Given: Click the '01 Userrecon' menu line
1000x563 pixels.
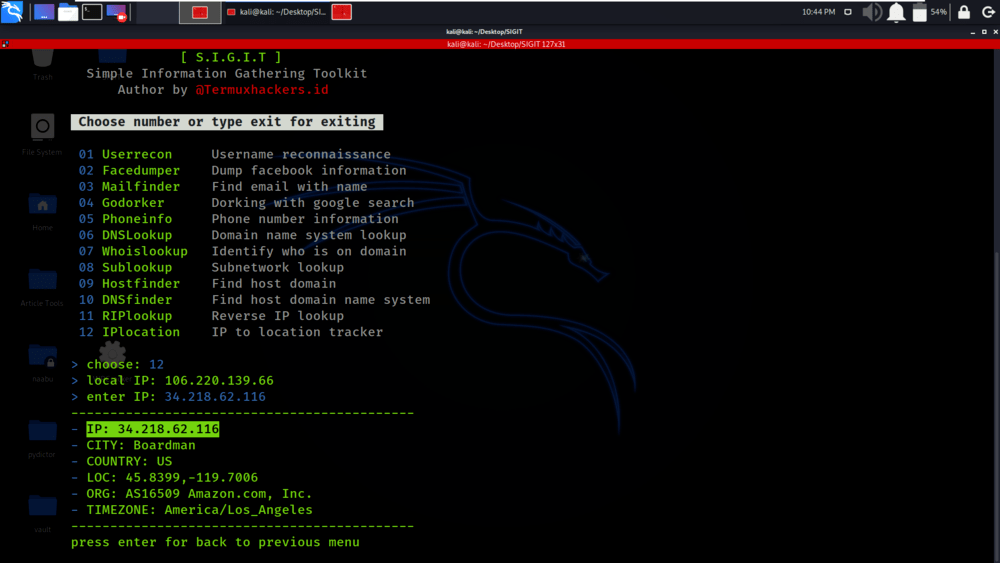Looking at the screenshot, I should [235, 154].
